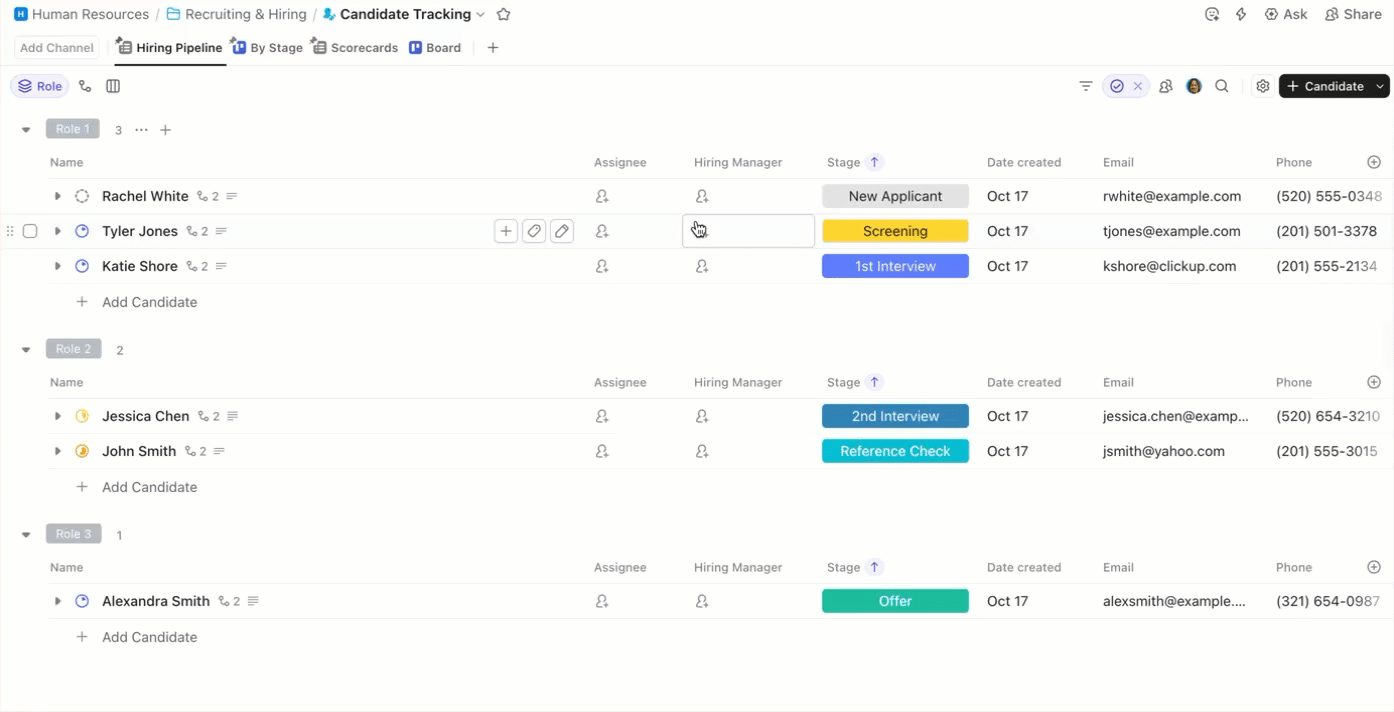Open the view Settings gear icon
Screen dimensions: 1394x712
coord(1262,86)
